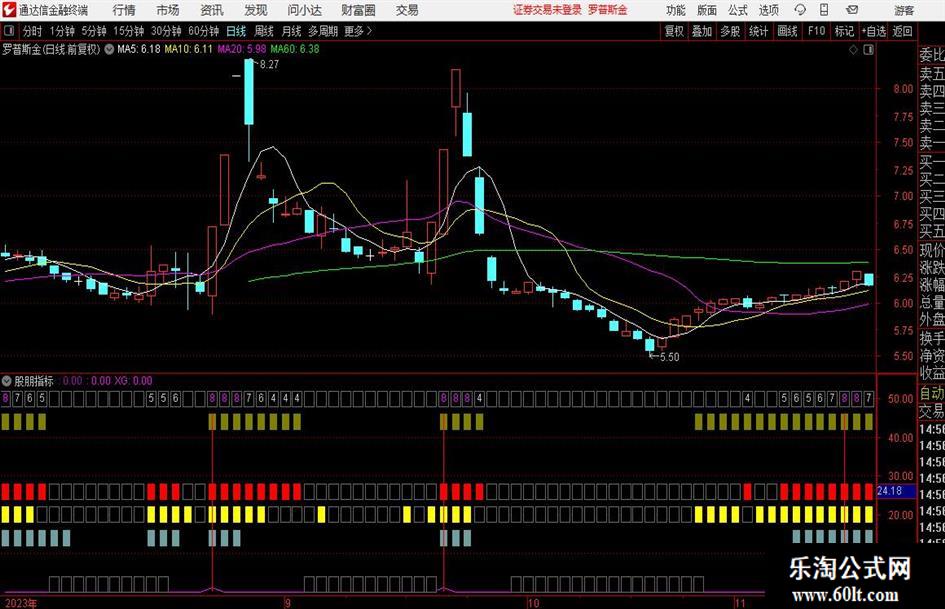The image size is (945, 609).
Task: Click the diamond icon above the chart
Action: point(853,50)
